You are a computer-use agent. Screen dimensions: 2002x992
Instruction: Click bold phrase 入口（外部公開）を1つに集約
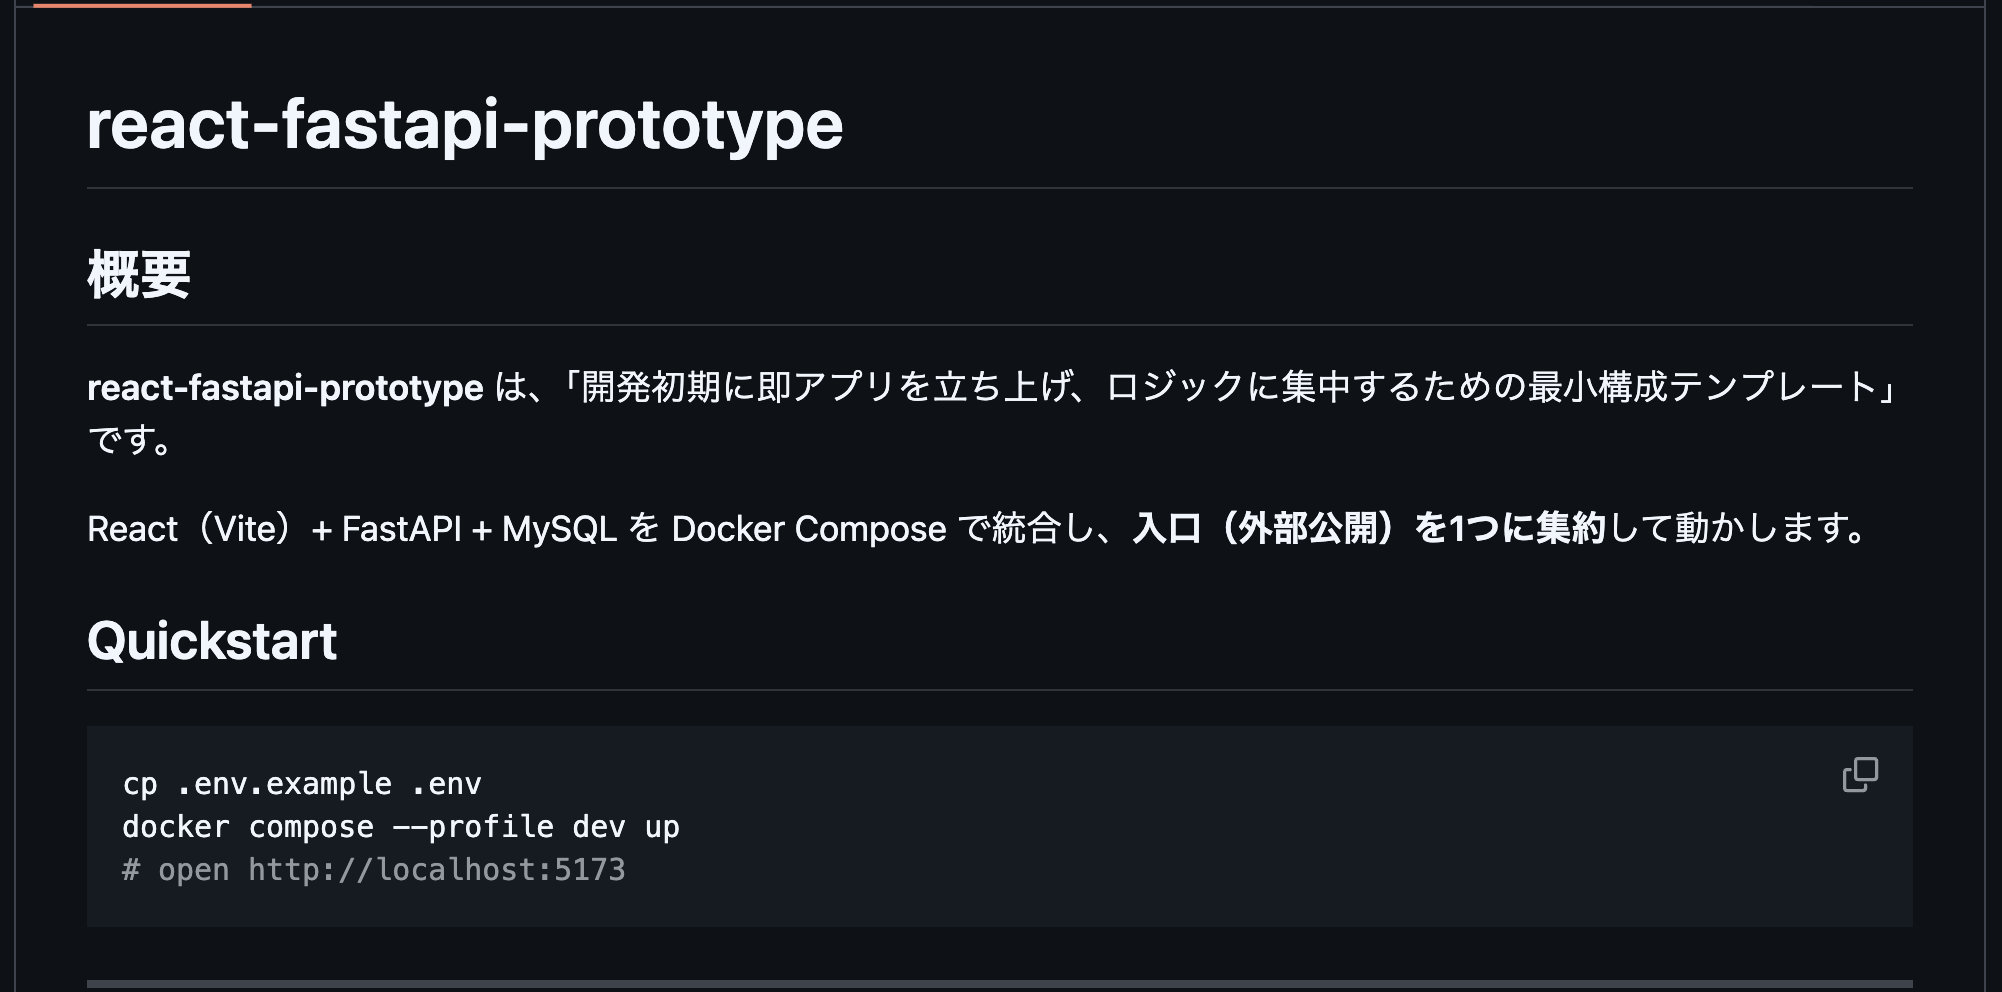point(1368,529)
